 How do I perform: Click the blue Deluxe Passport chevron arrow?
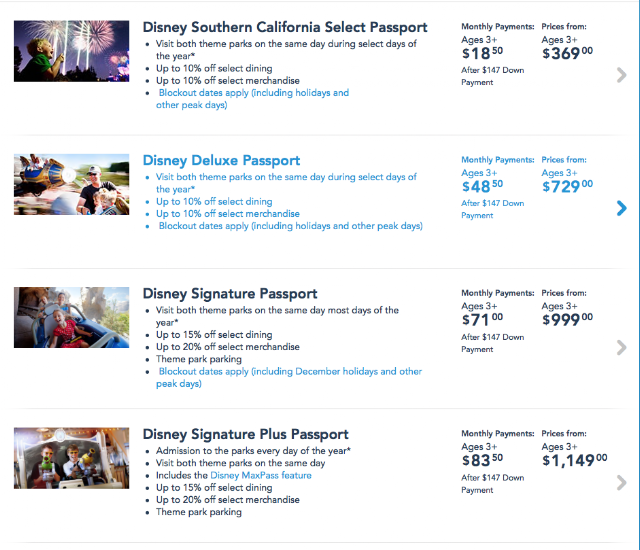point(621,208)
